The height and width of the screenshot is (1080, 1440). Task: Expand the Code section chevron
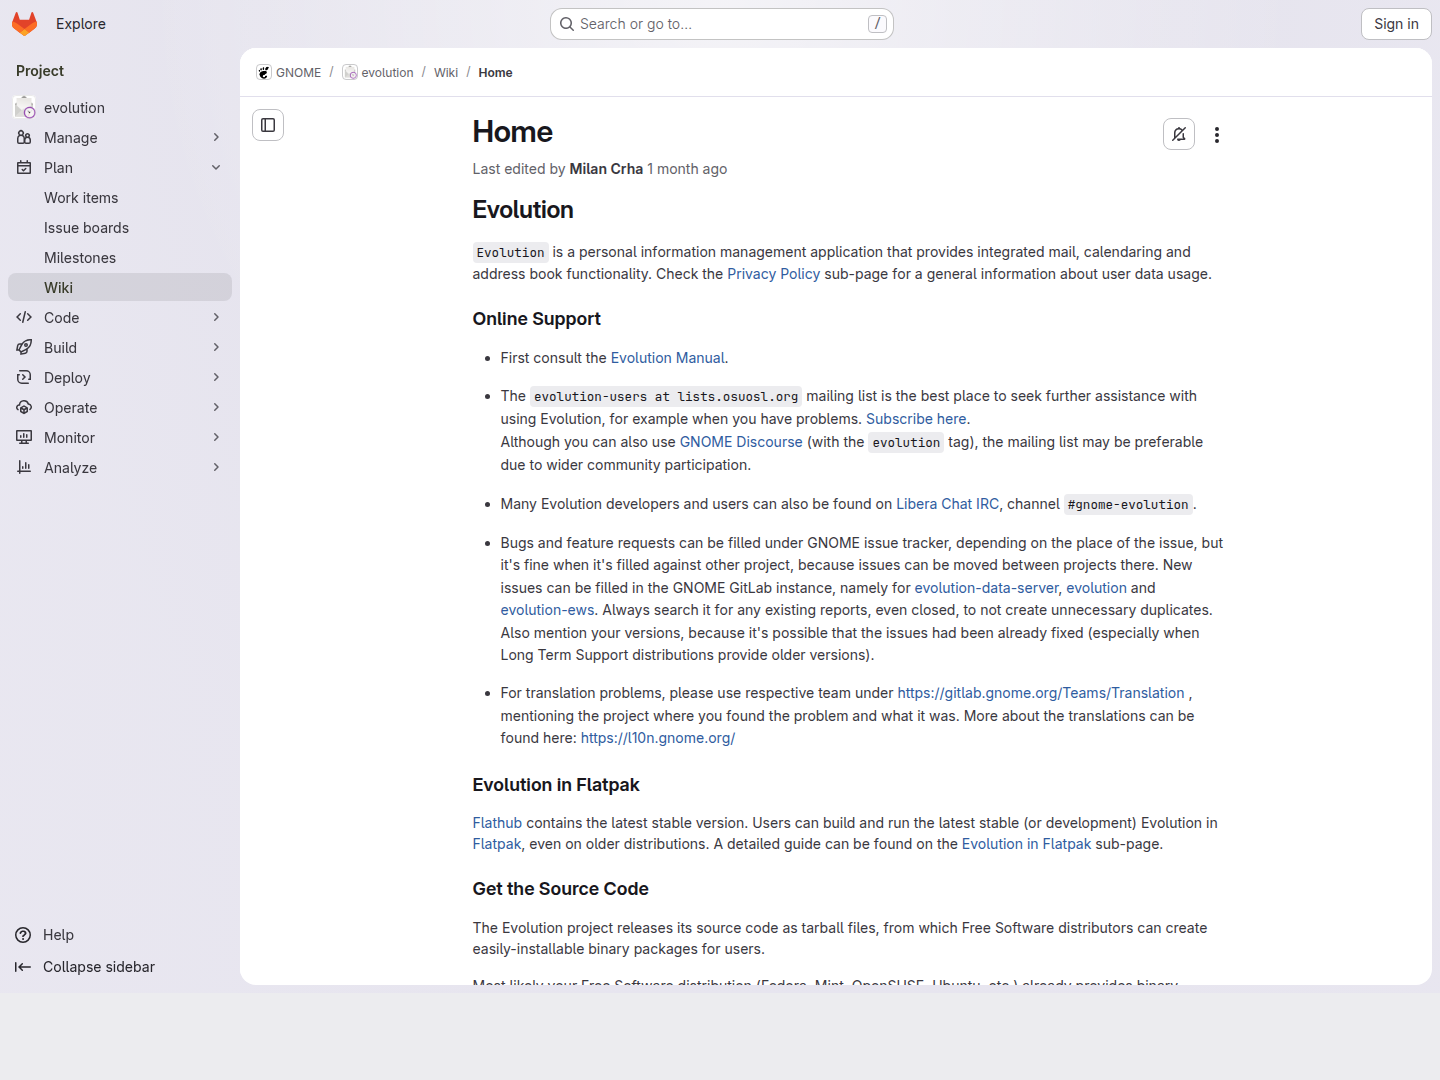(x=216, y=318)
